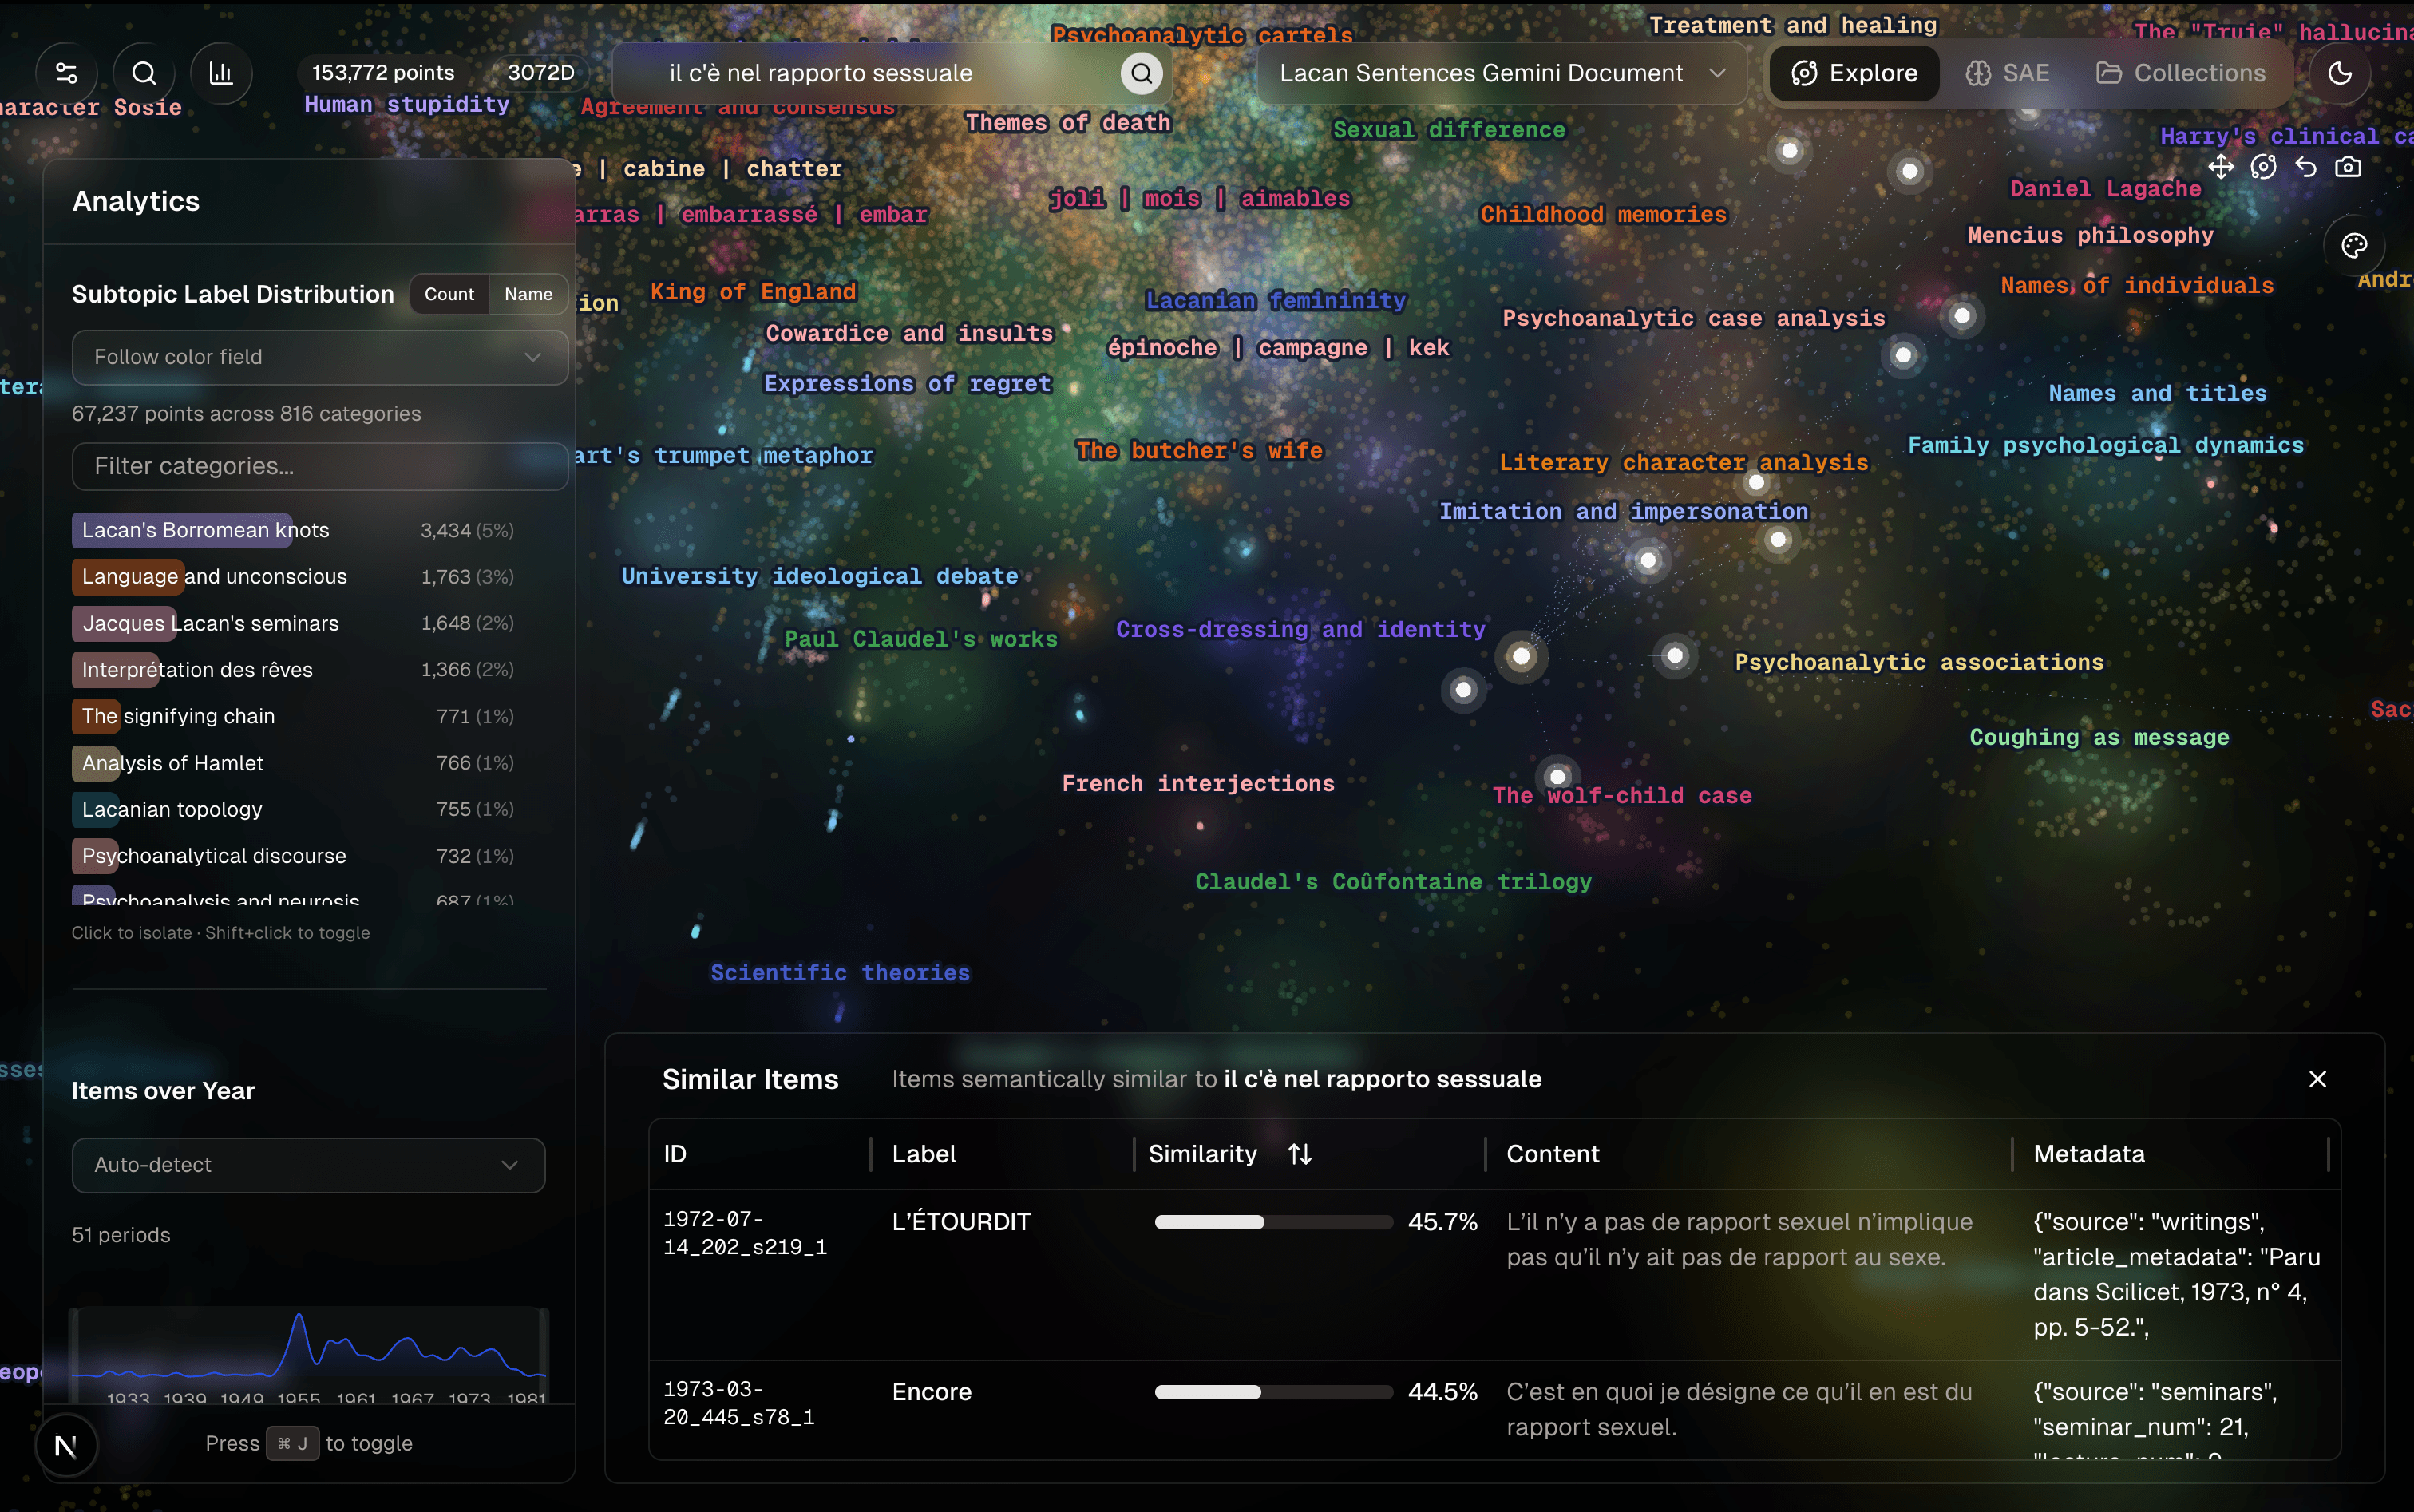Isolate Jacques Lacan's seminars category
This screenshot has width=2414, height=1512.
click(293, 623)
